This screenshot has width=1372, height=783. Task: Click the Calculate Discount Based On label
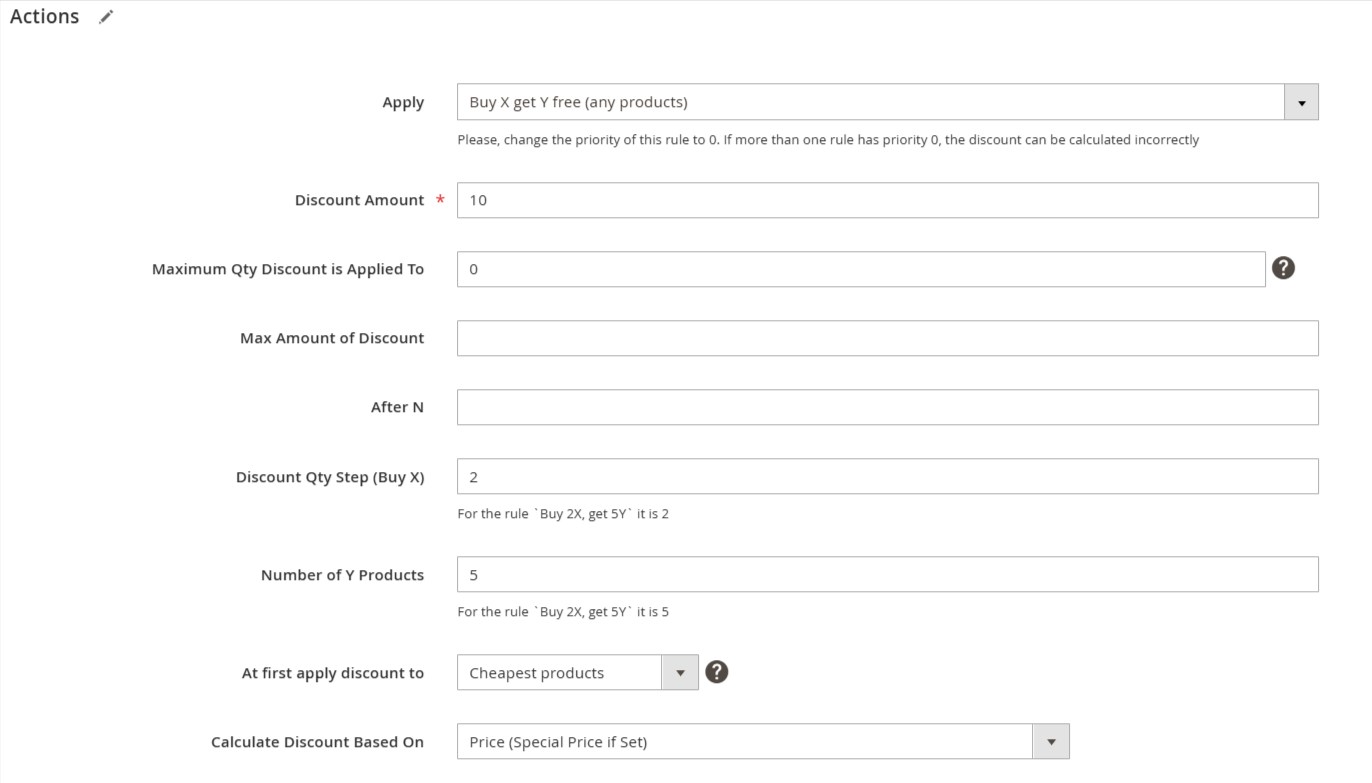point(317,742)
